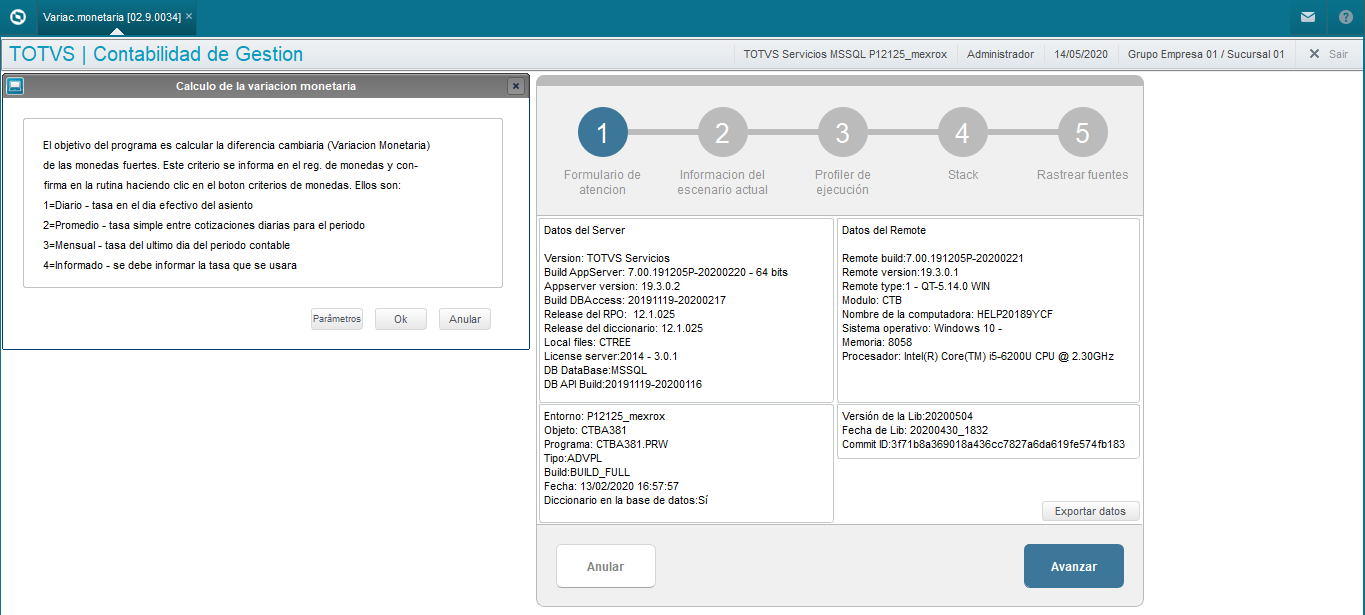Click the Entorno: P12125_mexrox line

pyautogui.click(x=604, y=416)
